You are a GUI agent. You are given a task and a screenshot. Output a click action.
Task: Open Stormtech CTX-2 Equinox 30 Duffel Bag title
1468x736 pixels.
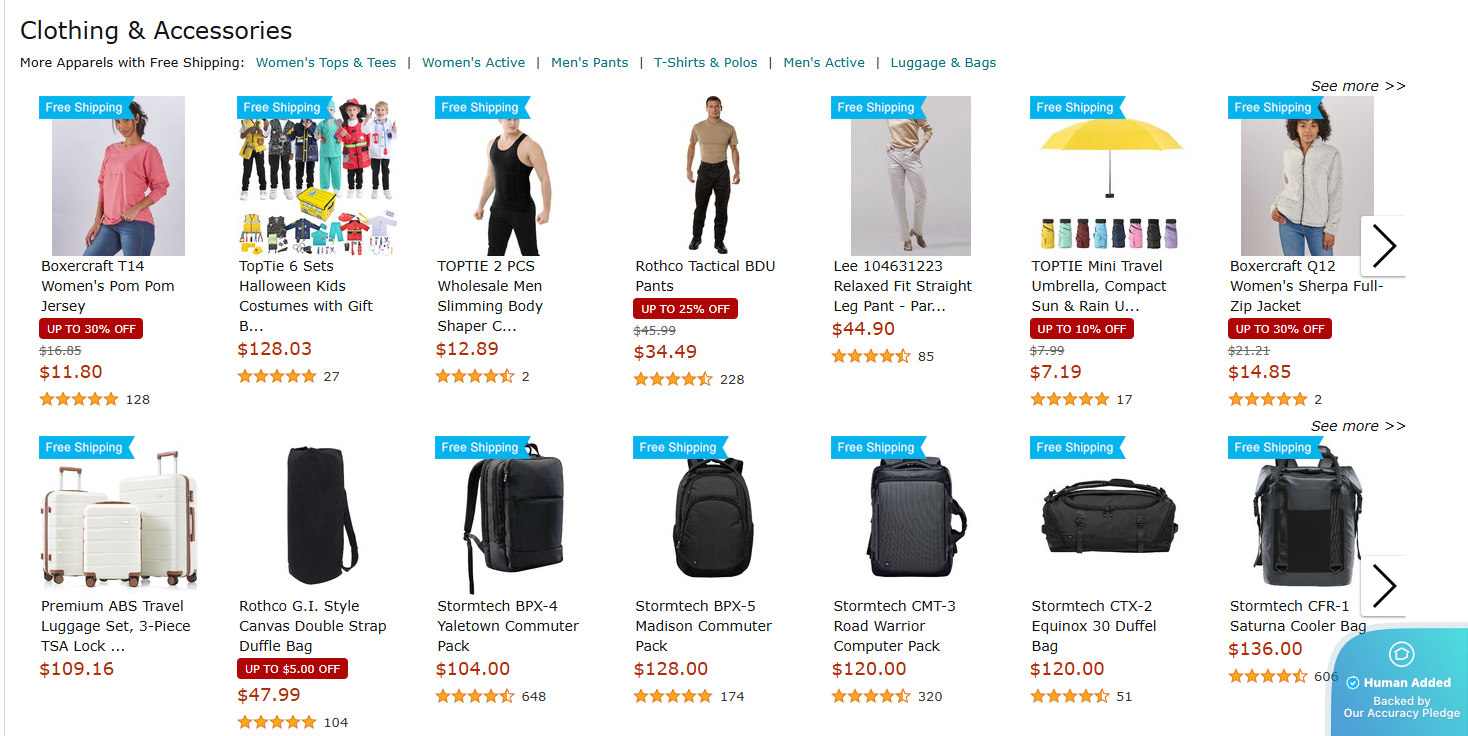pos(1094,626)
